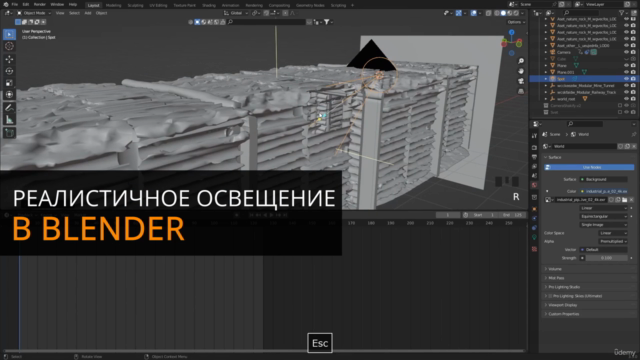640x360 pixels.
Task: Open the View Layer properties tab
Action: (x=534, y=166)
